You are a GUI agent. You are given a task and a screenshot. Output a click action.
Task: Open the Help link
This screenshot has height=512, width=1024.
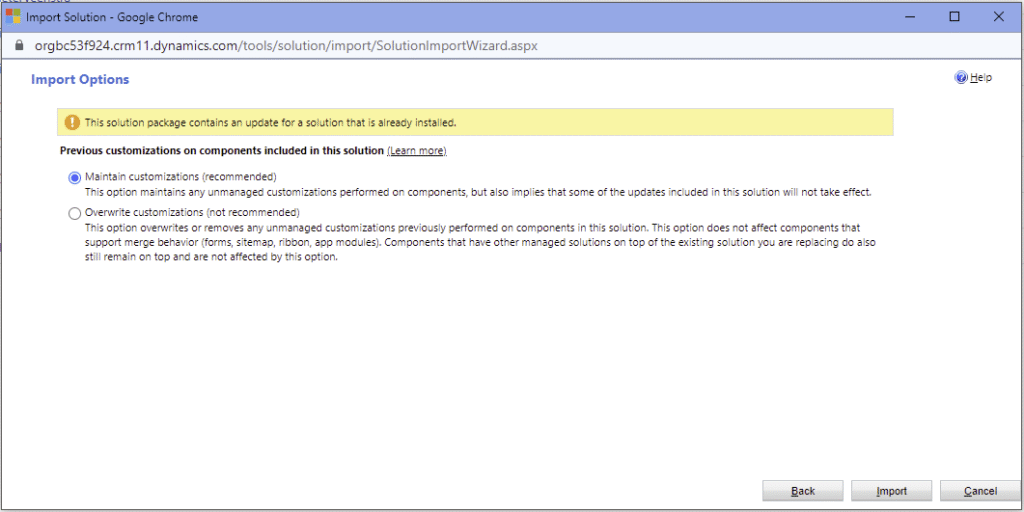(x=981, y=78)
